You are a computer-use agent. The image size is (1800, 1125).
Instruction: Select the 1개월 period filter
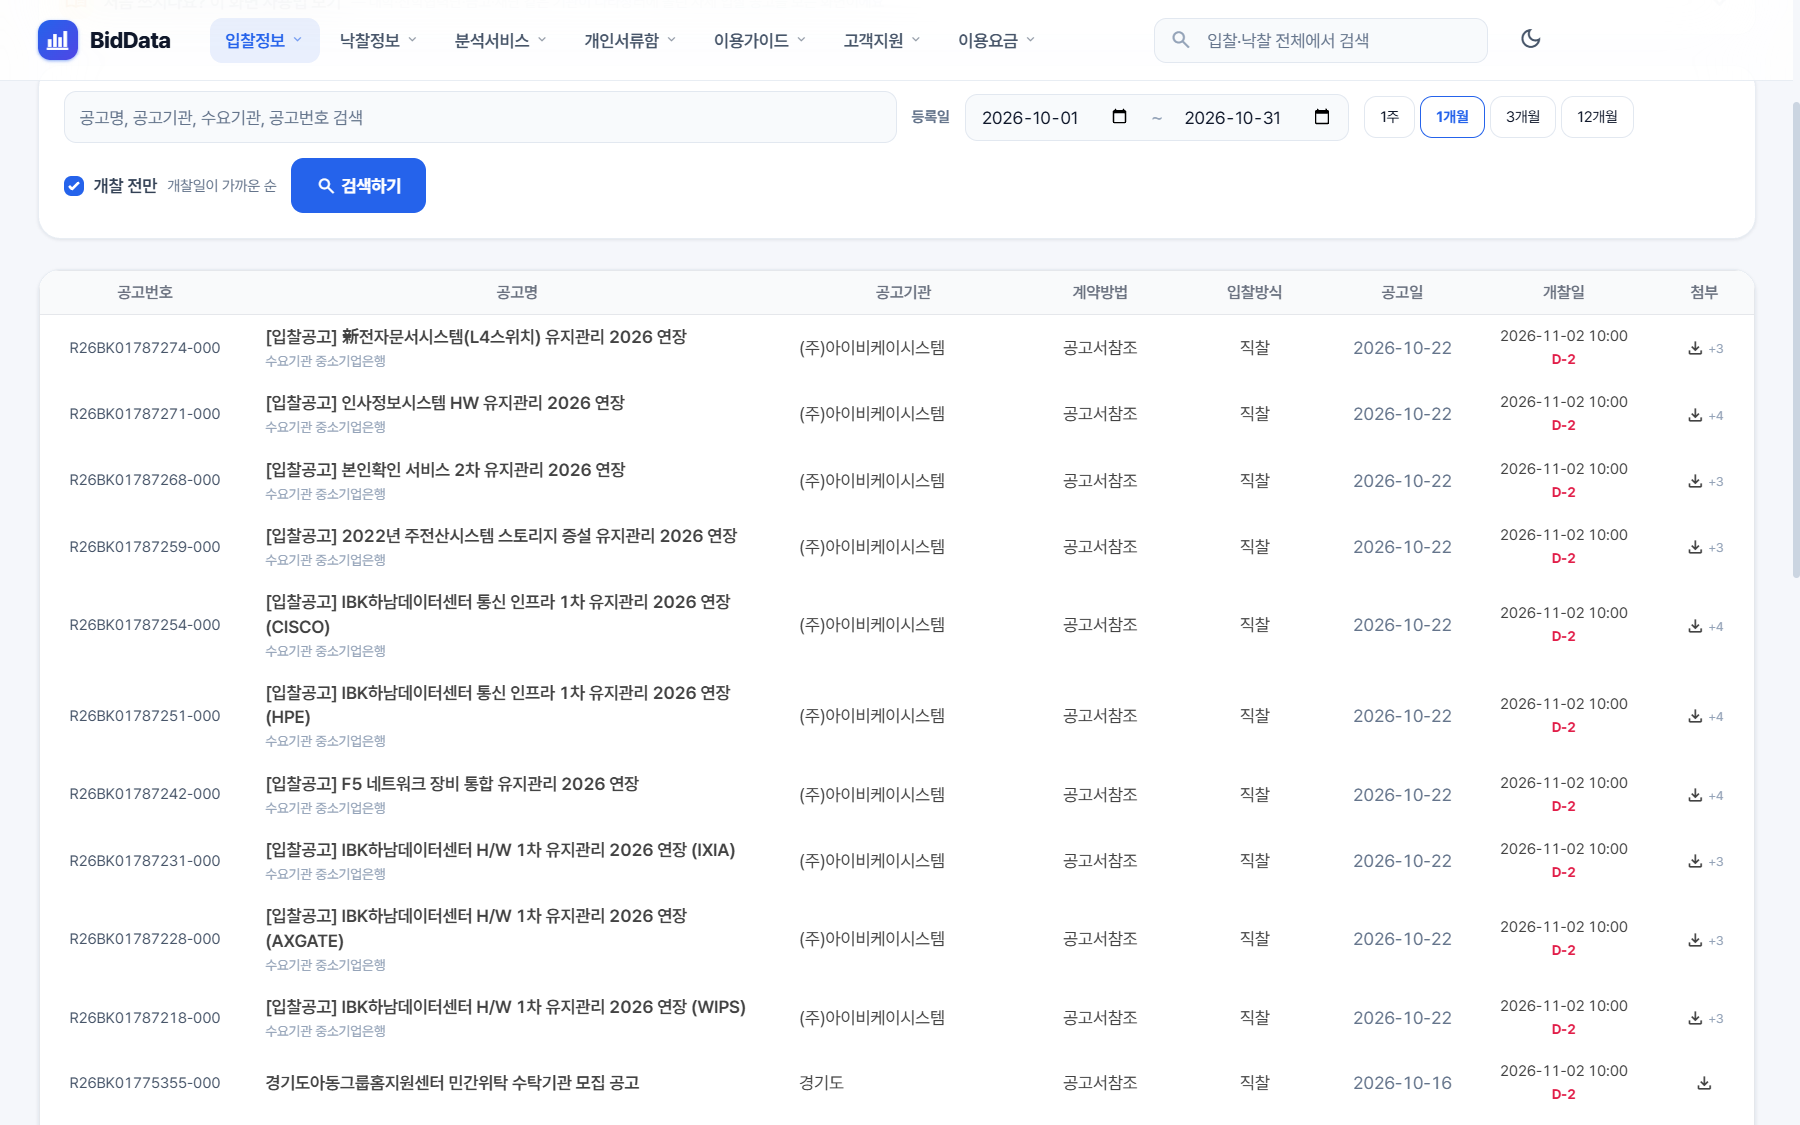pyautogui.click(x=1452, y=117)
